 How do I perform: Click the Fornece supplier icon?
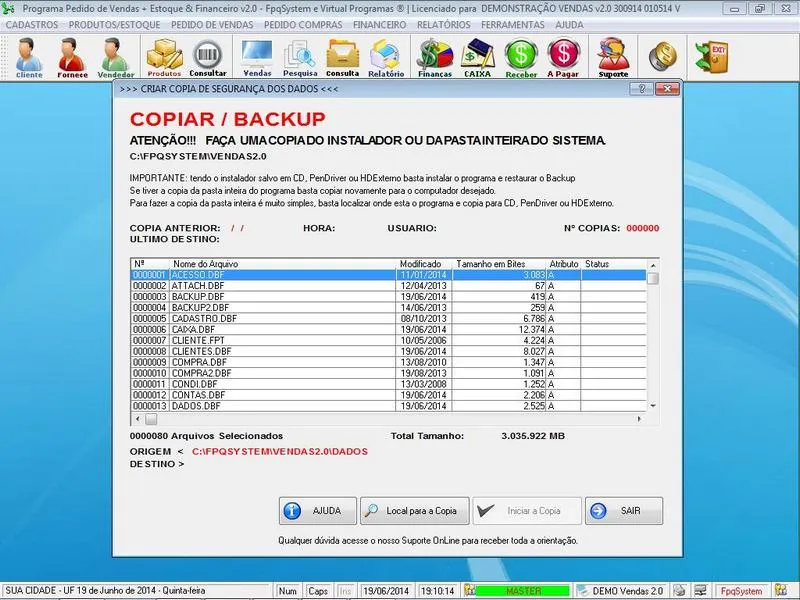72,57
